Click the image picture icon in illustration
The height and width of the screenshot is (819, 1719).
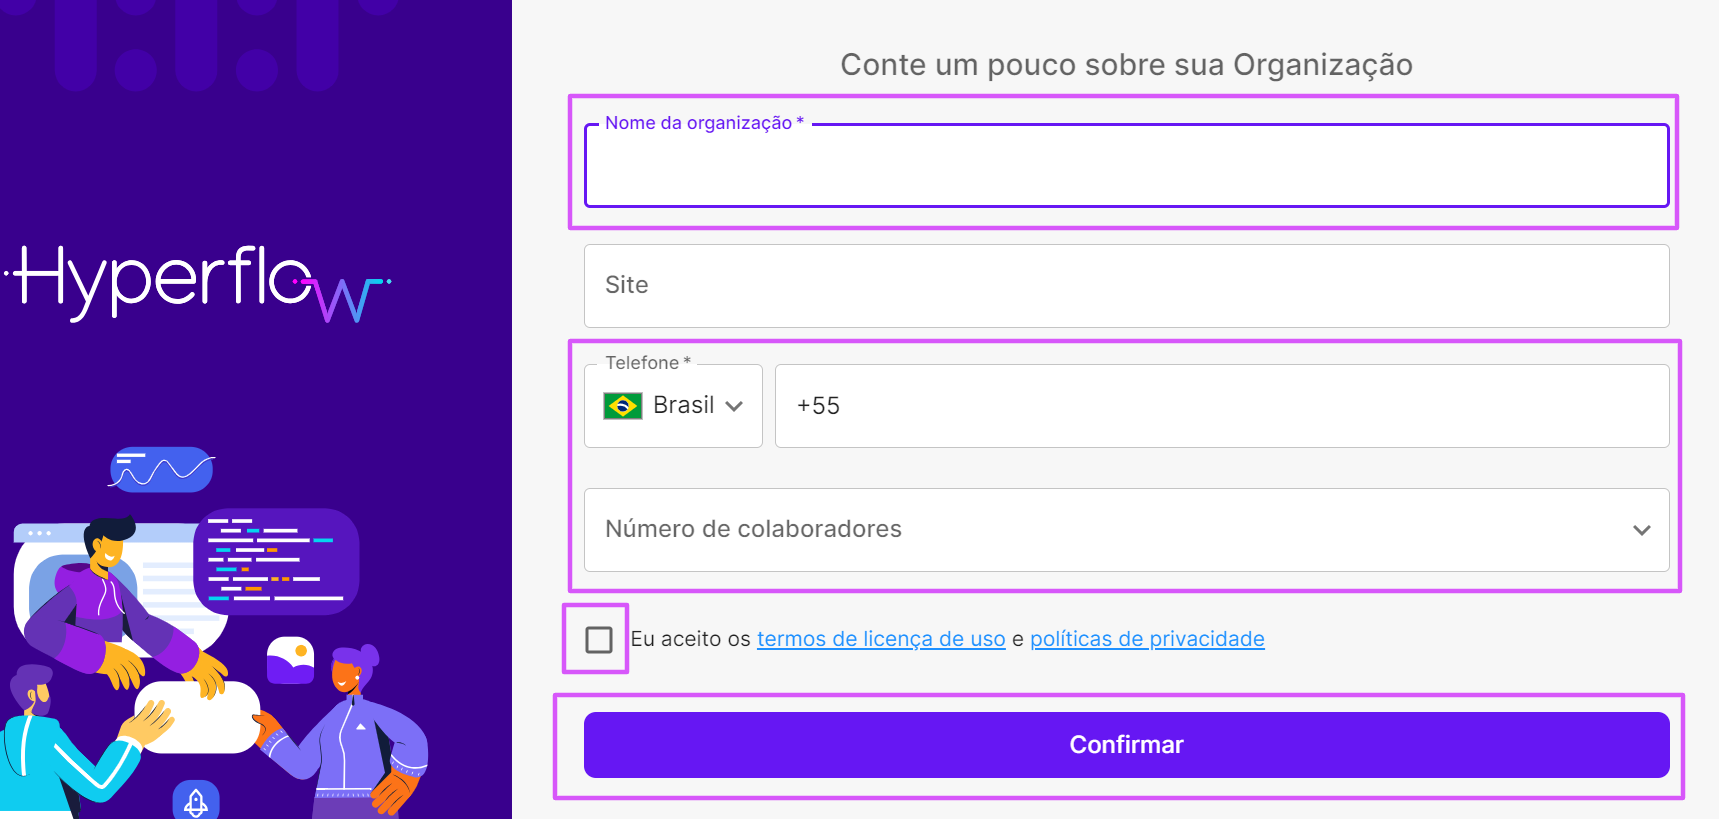(291, 660)
